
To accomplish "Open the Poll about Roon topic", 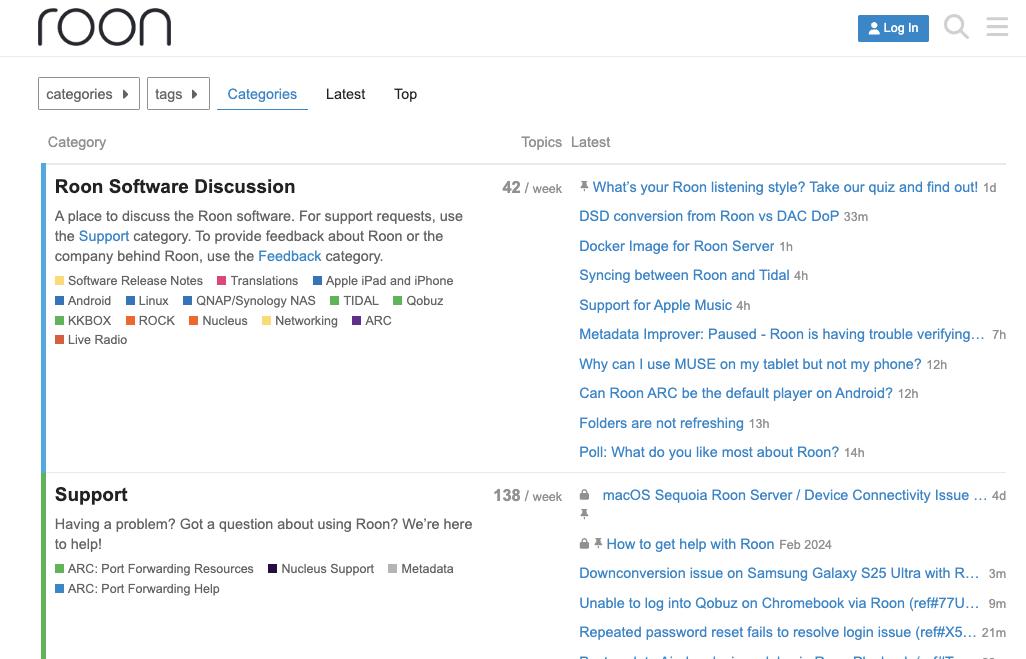I will tap(709, 452).
